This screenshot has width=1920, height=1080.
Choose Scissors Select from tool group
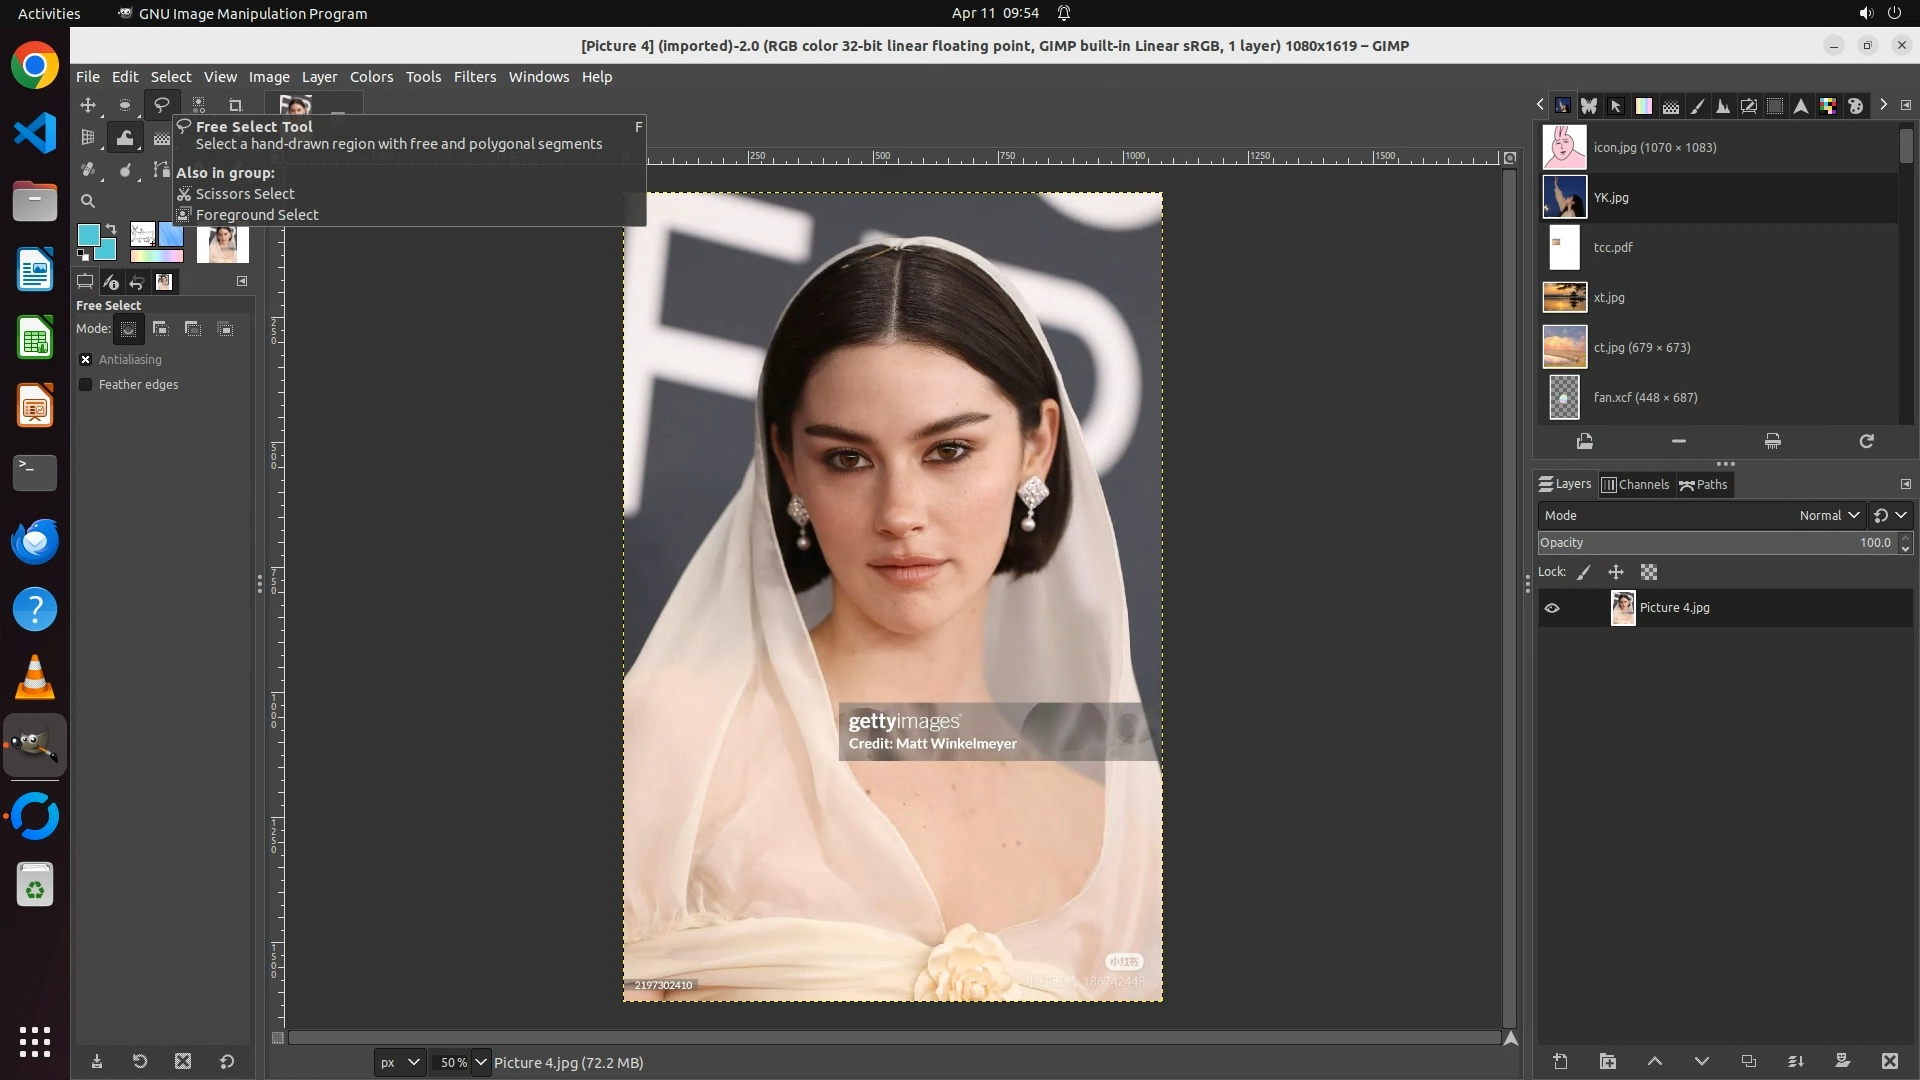(245, 194)
